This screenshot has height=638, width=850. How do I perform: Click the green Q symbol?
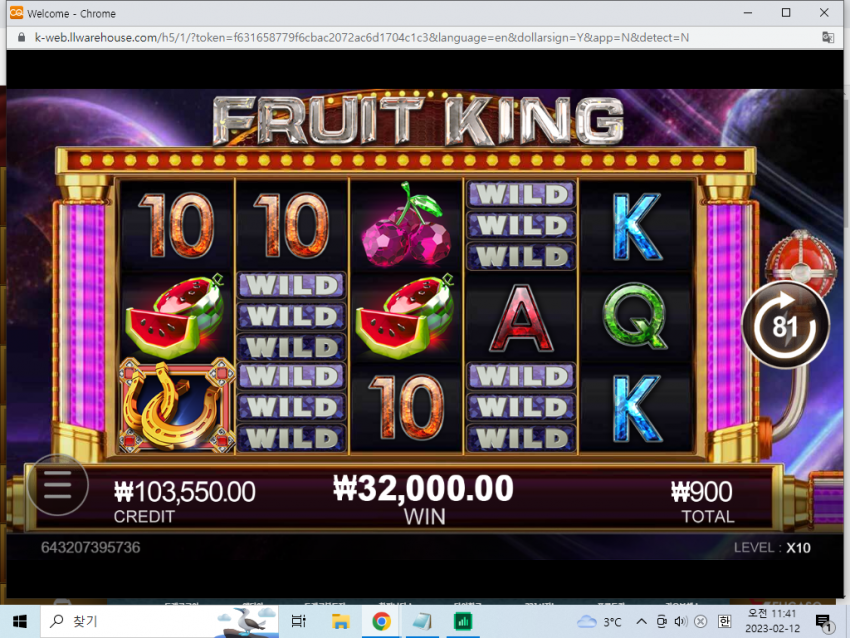[x=635, y=317]
